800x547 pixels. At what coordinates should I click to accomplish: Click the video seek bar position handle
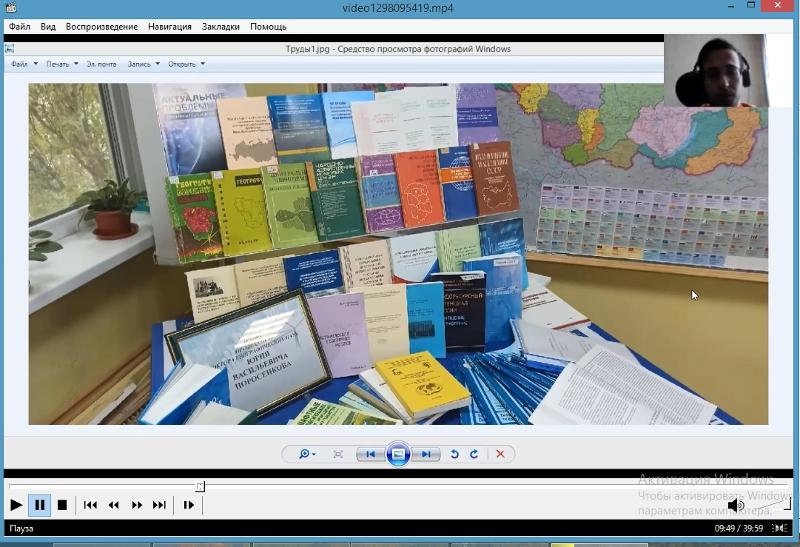200,486
